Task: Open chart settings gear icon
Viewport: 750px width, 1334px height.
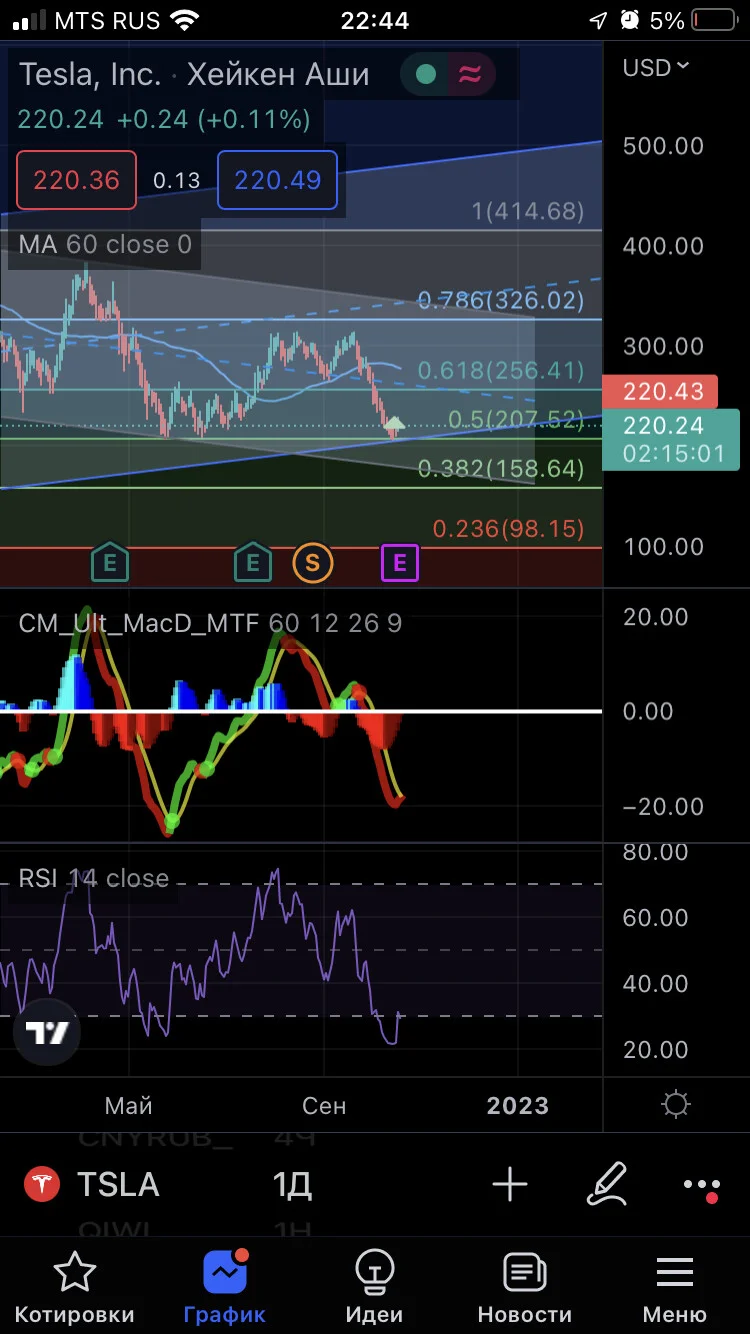Action: [676, 1105]
